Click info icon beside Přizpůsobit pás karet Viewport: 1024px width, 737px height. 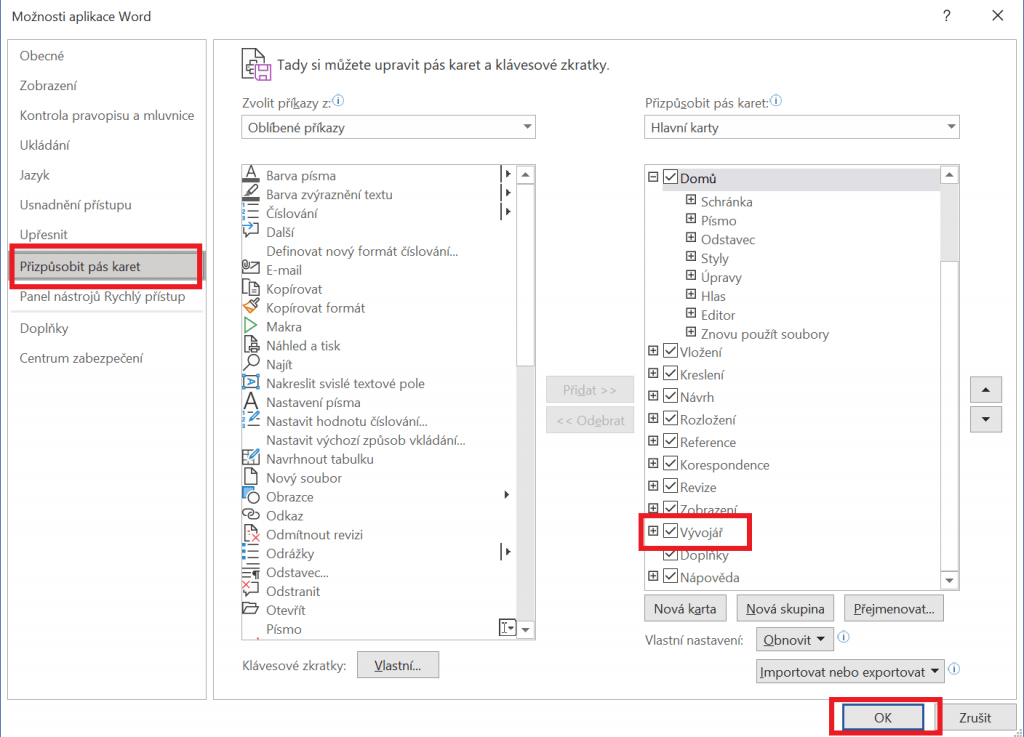(776, 102)
